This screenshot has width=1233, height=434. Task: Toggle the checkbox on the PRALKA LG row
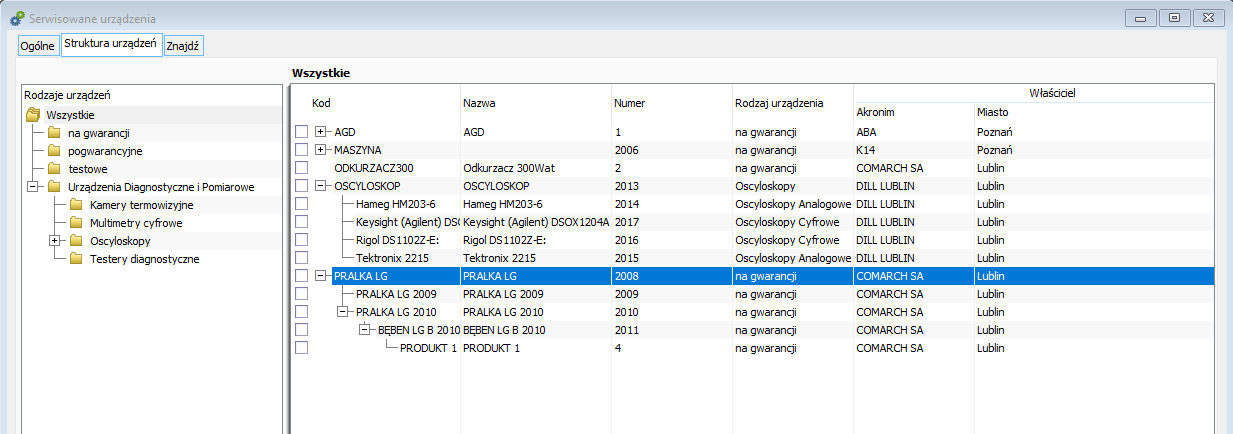302,276
